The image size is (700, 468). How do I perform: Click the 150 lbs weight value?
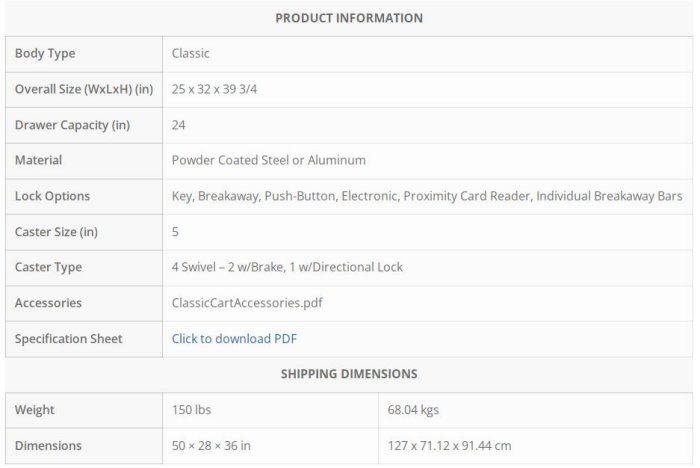(x=191, y=410)
